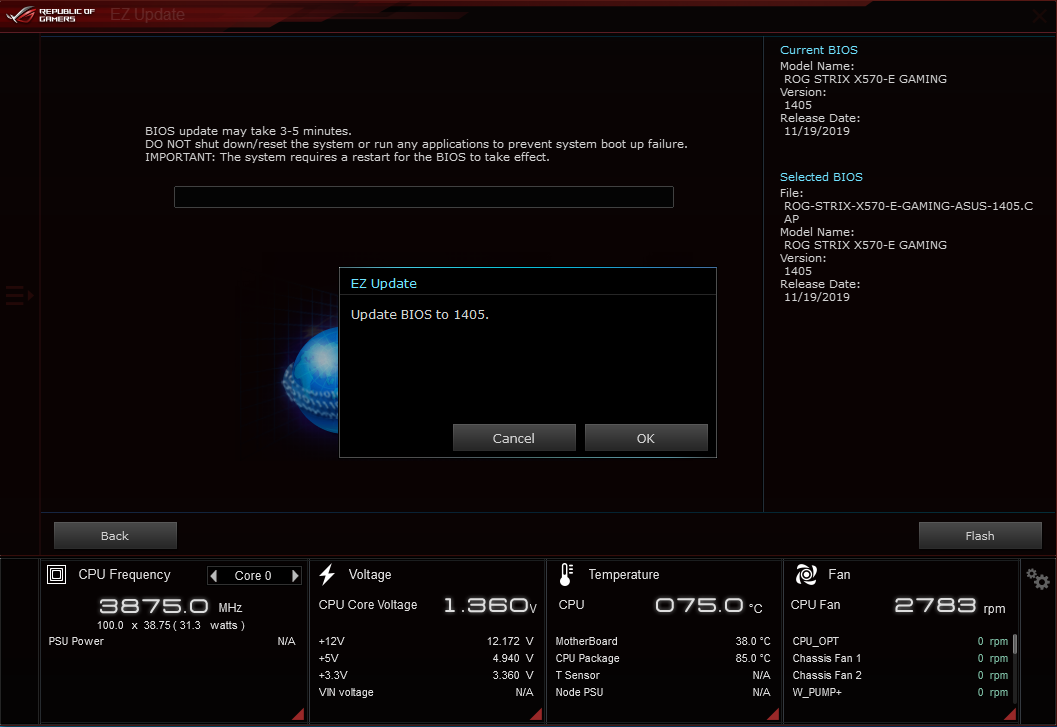Click the Republic of Gamers logo
1057x727 pixels.
tap(51, 14)
